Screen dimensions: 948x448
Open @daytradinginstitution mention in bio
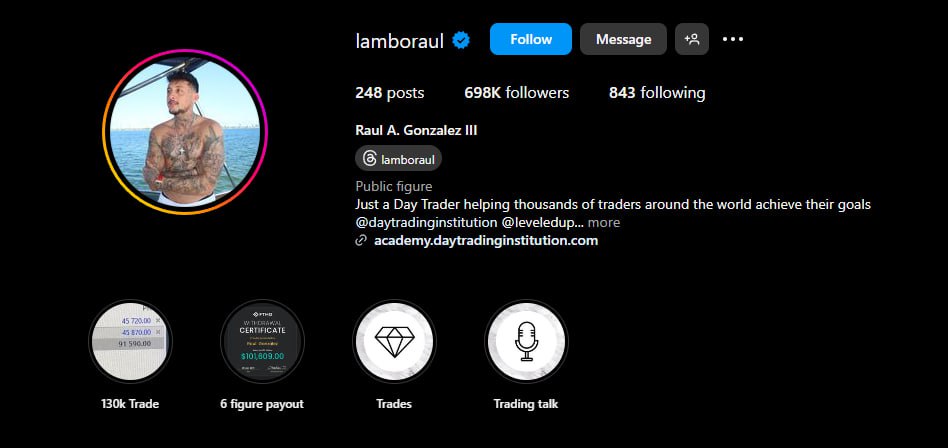coord(426,222)
